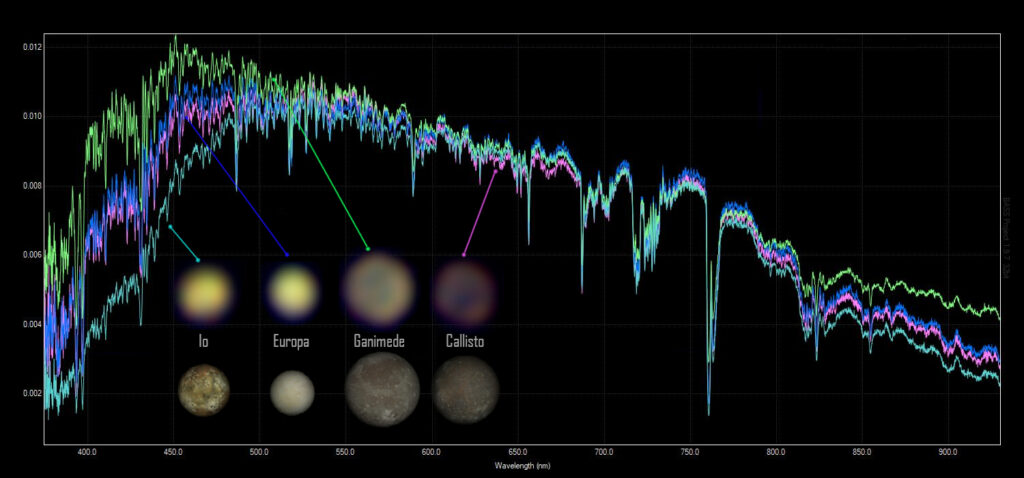Click the magenta callout dot above Callisto
Image resolution: width=1024 pixels, height=478 pixels.
point(463,254)
